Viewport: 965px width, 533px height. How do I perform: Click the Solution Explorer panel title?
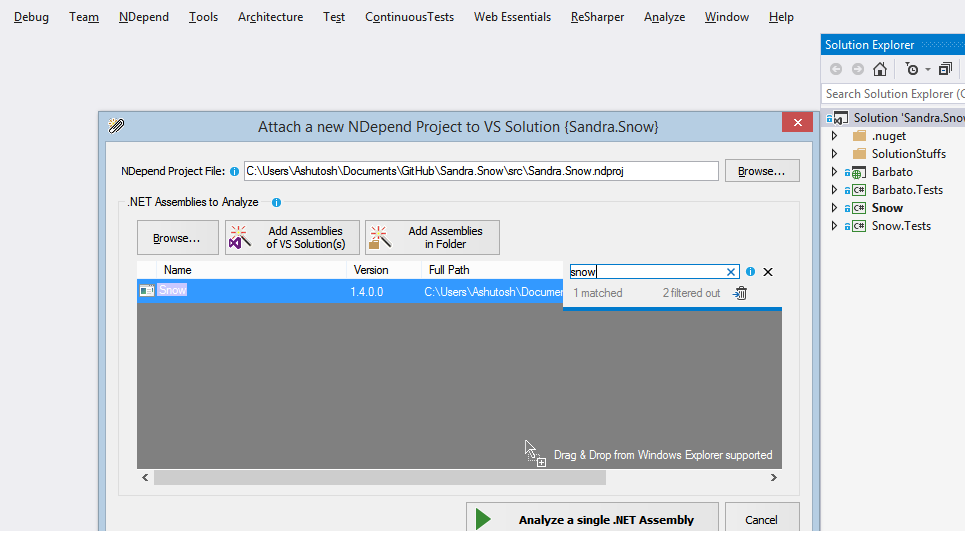[x=869, y=45]
